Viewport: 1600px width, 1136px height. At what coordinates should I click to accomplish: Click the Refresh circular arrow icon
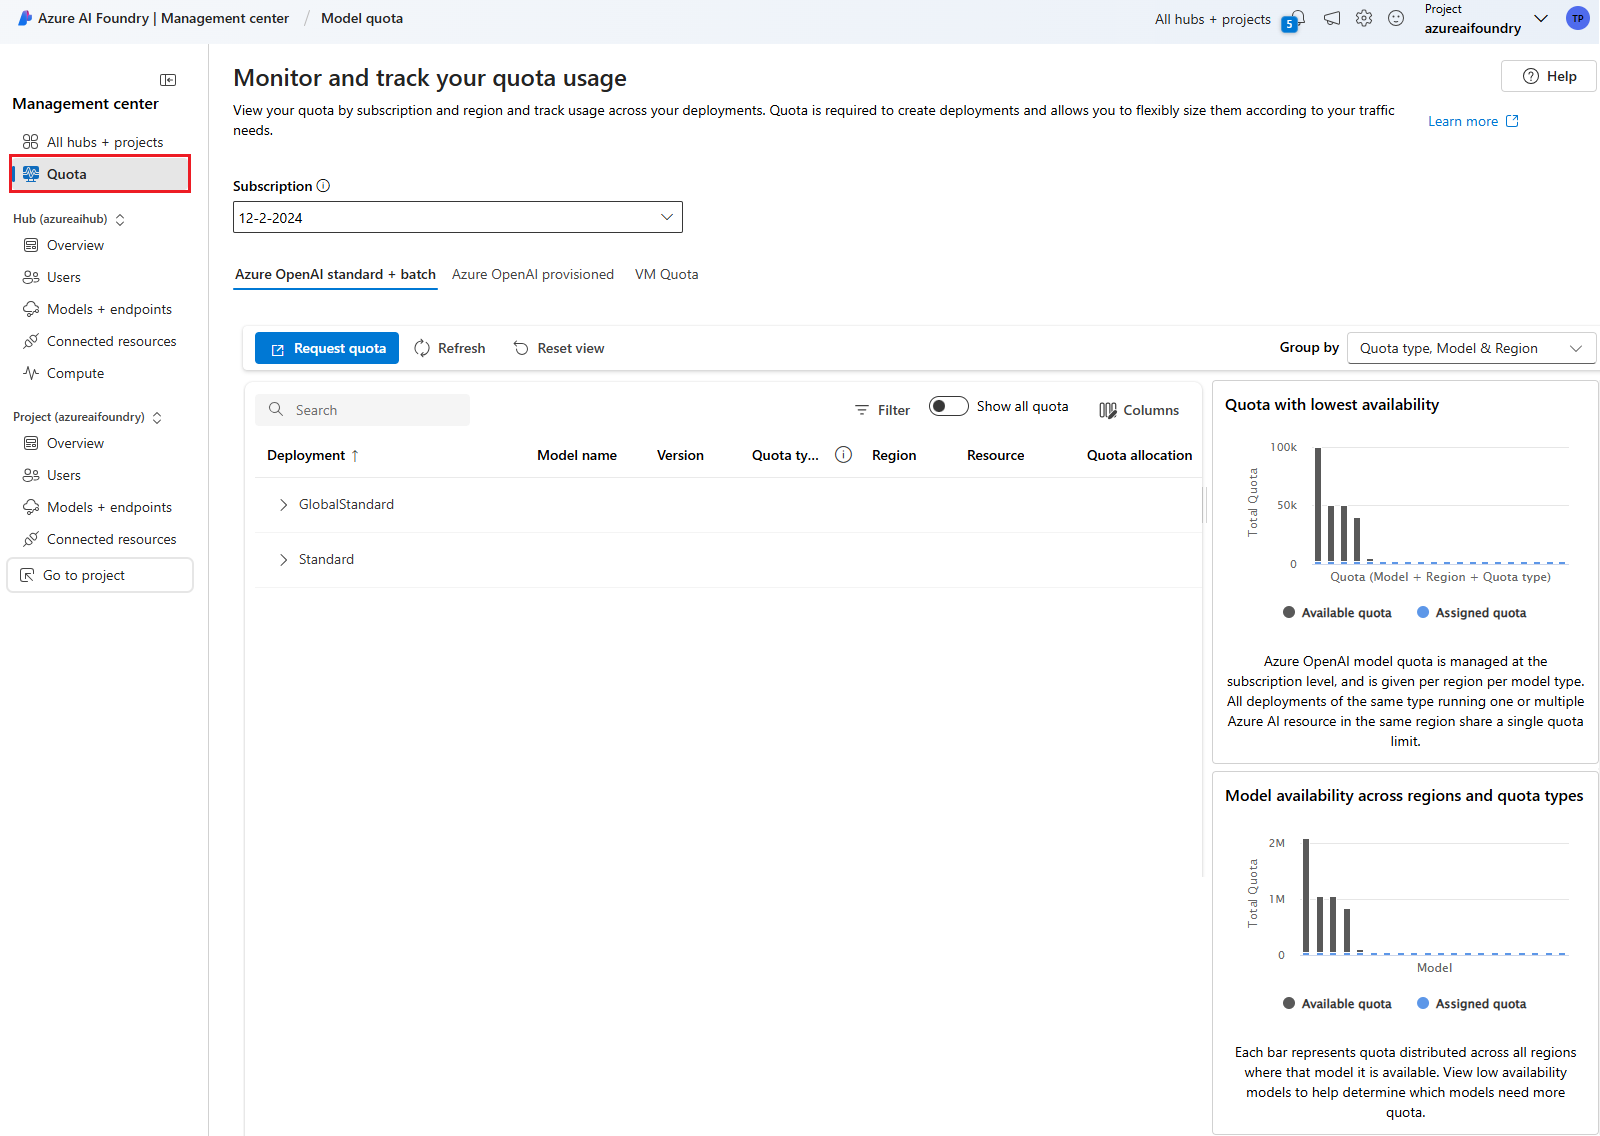click(x=422, y=348)
